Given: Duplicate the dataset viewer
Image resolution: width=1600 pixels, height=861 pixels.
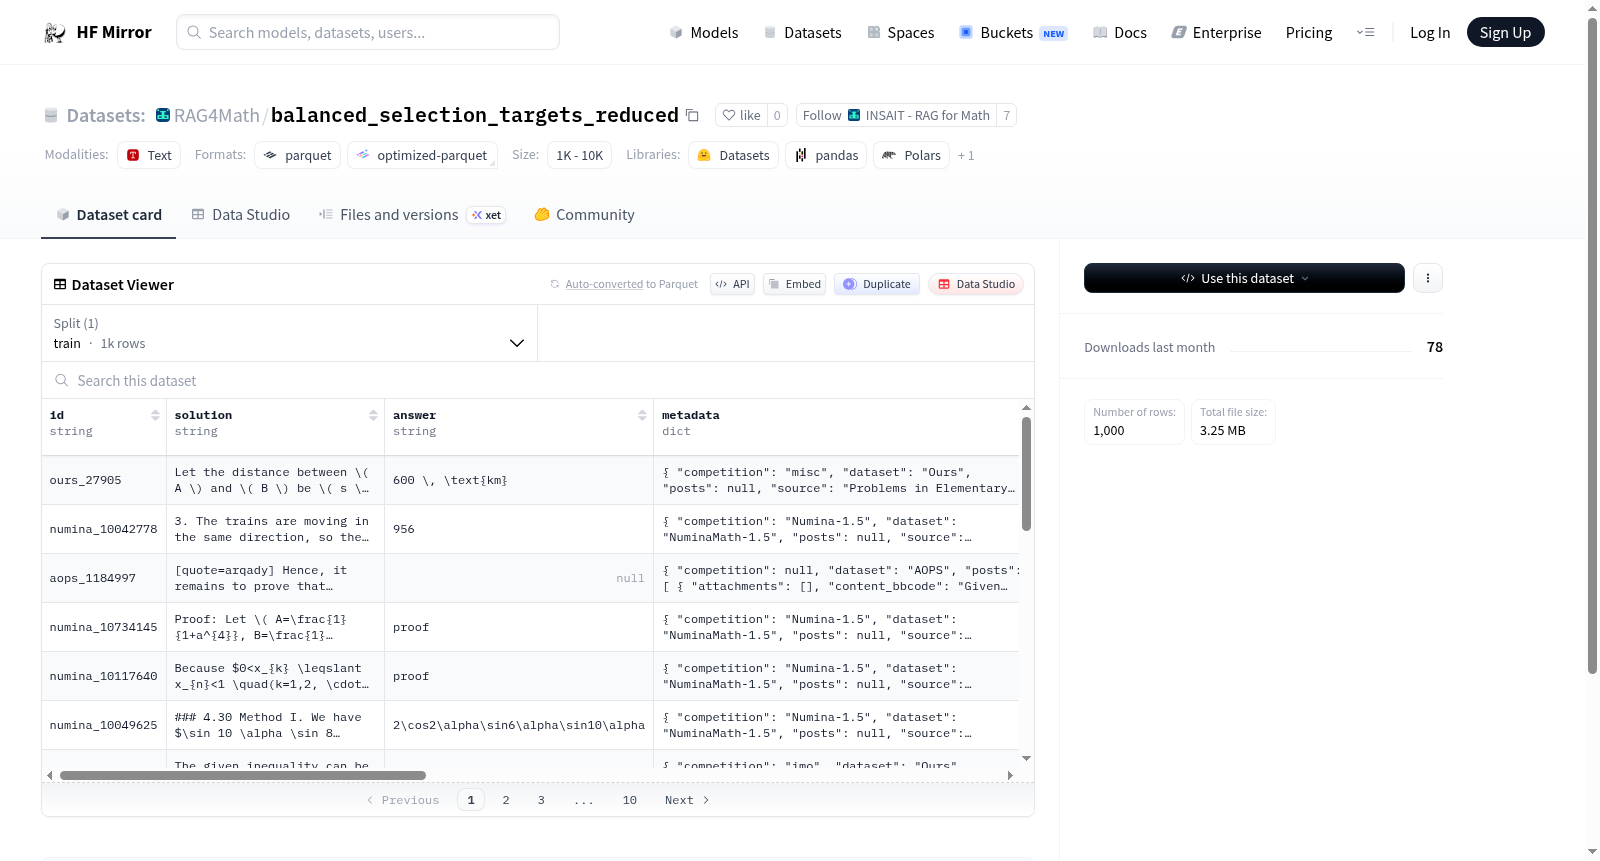Looking at the screenshot, I should (877, 284).
